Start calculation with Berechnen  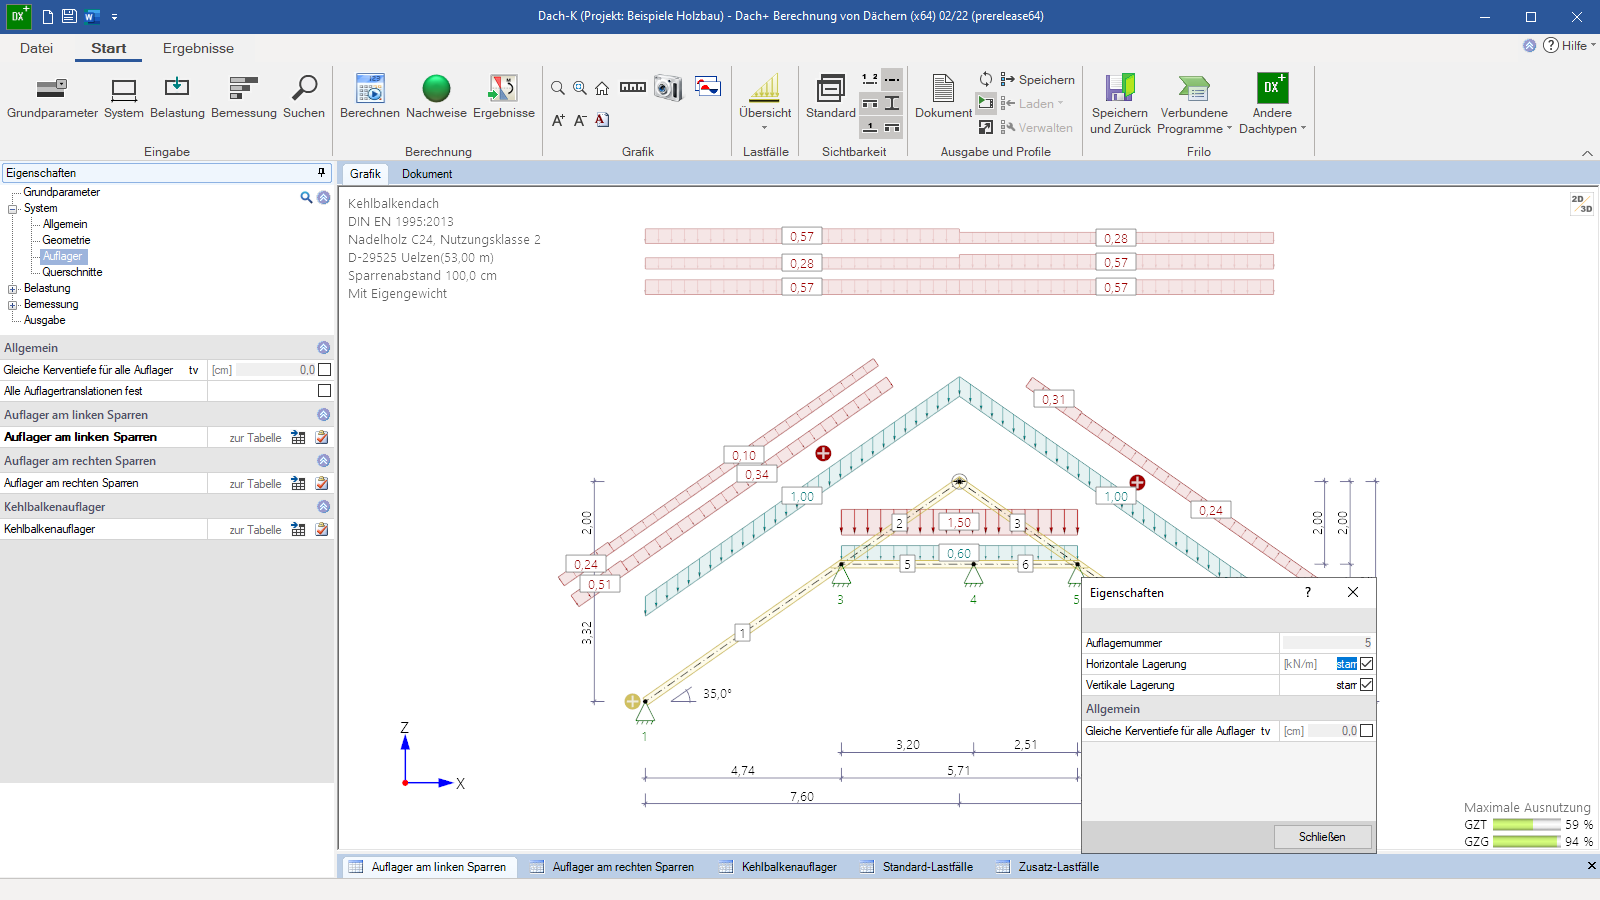click(370, 97)
